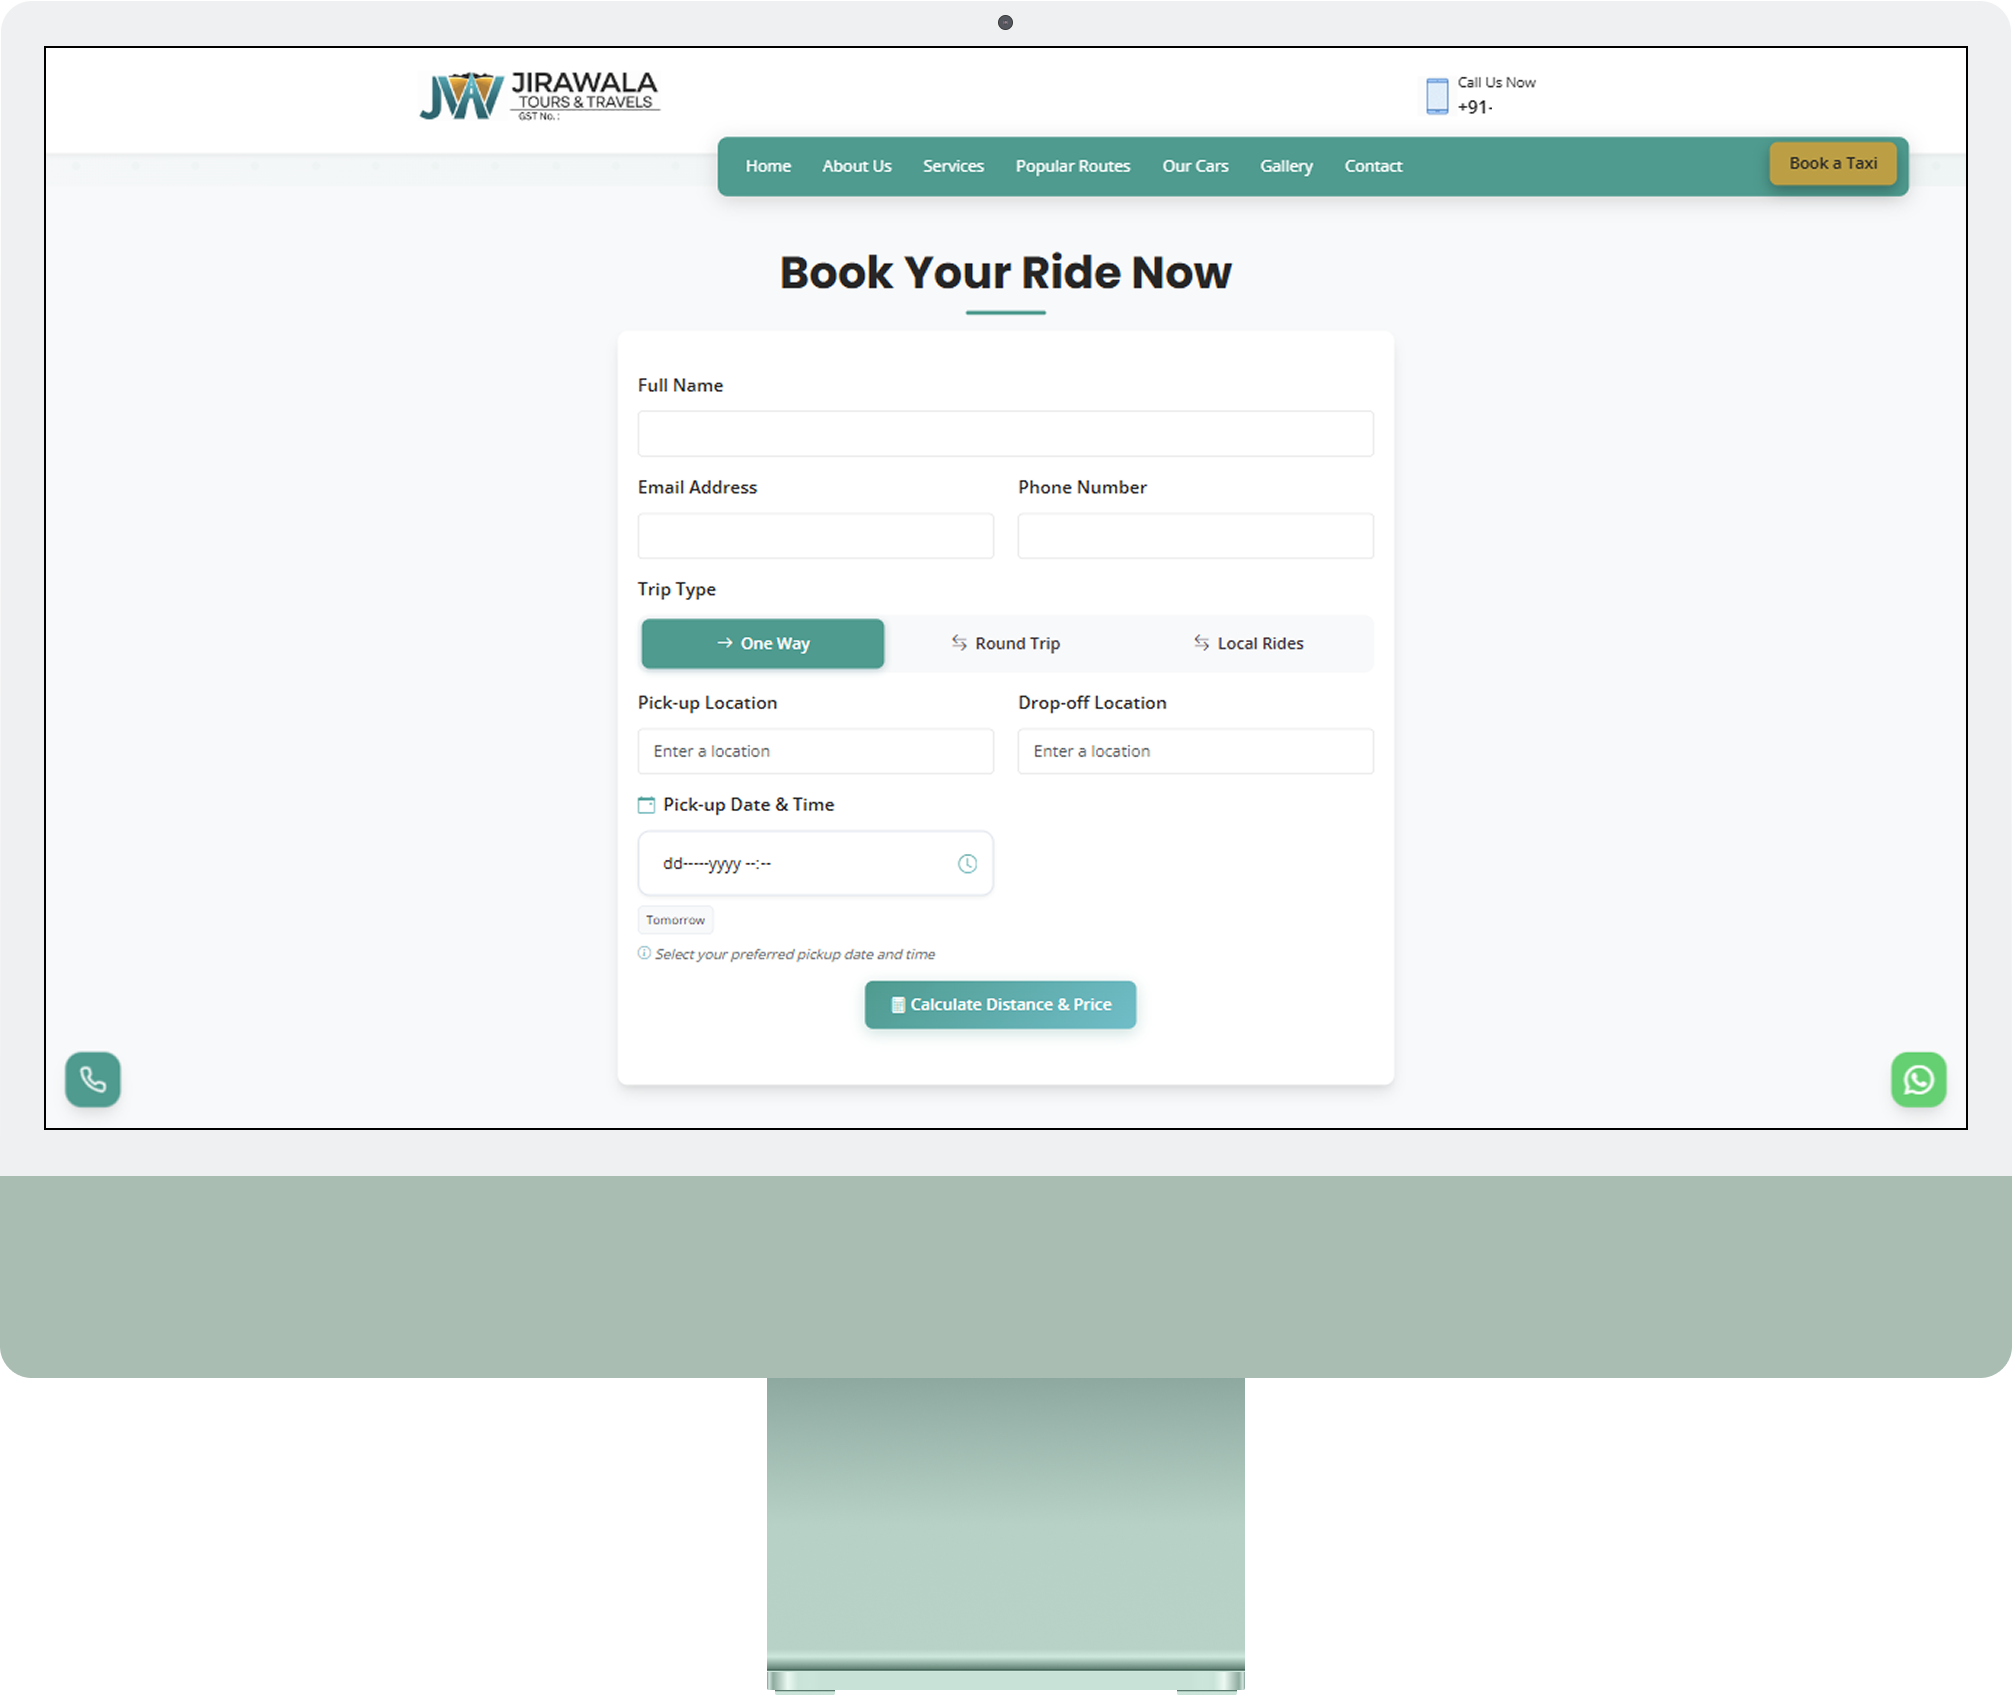The height and width of the screenshot is (1695, 2012).
Task: Focus the Email Address field
Action: tap(816, 536)
